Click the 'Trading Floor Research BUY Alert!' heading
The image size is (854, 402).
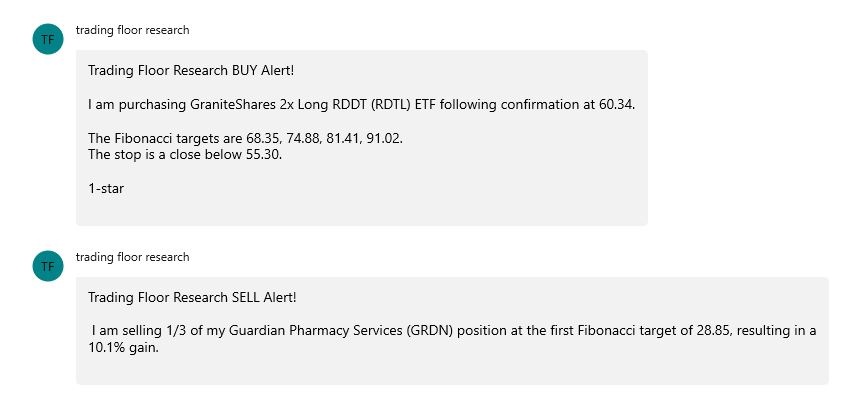click(x=191, y=70)
